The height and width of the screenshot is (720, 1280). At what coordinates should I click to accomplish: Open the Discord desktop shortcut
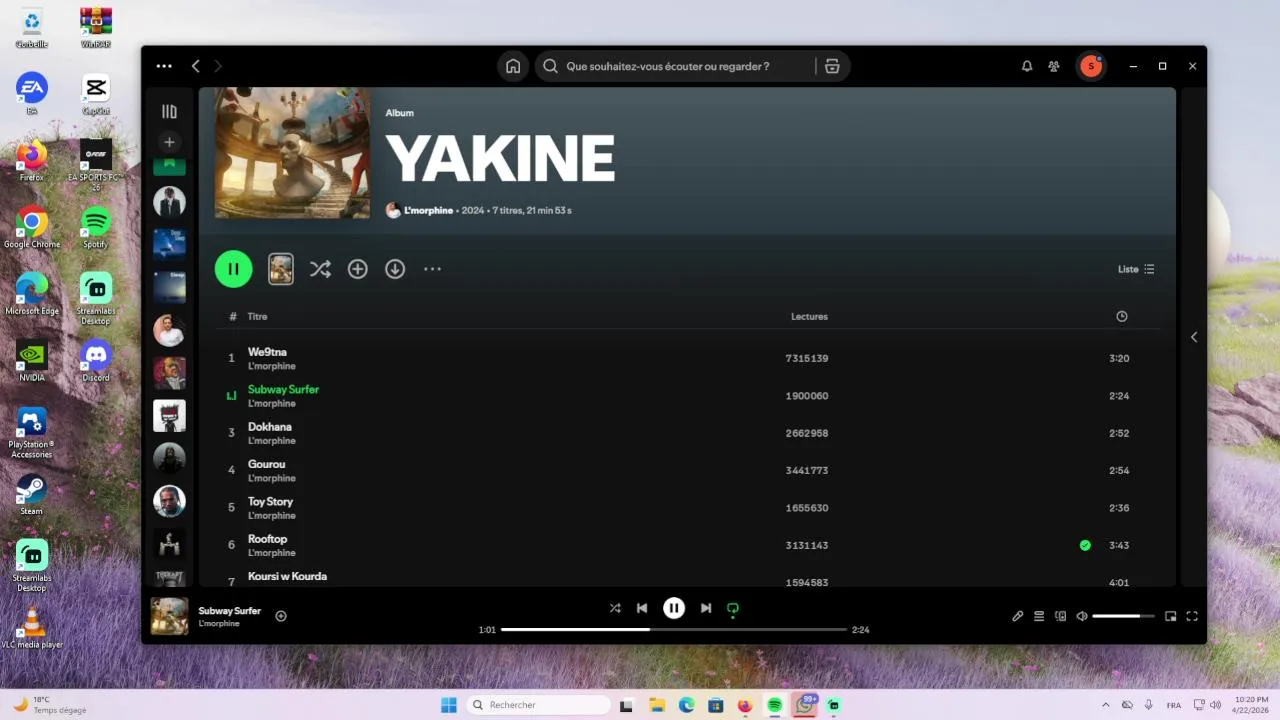pyautogui.click(x=96, y=360)
